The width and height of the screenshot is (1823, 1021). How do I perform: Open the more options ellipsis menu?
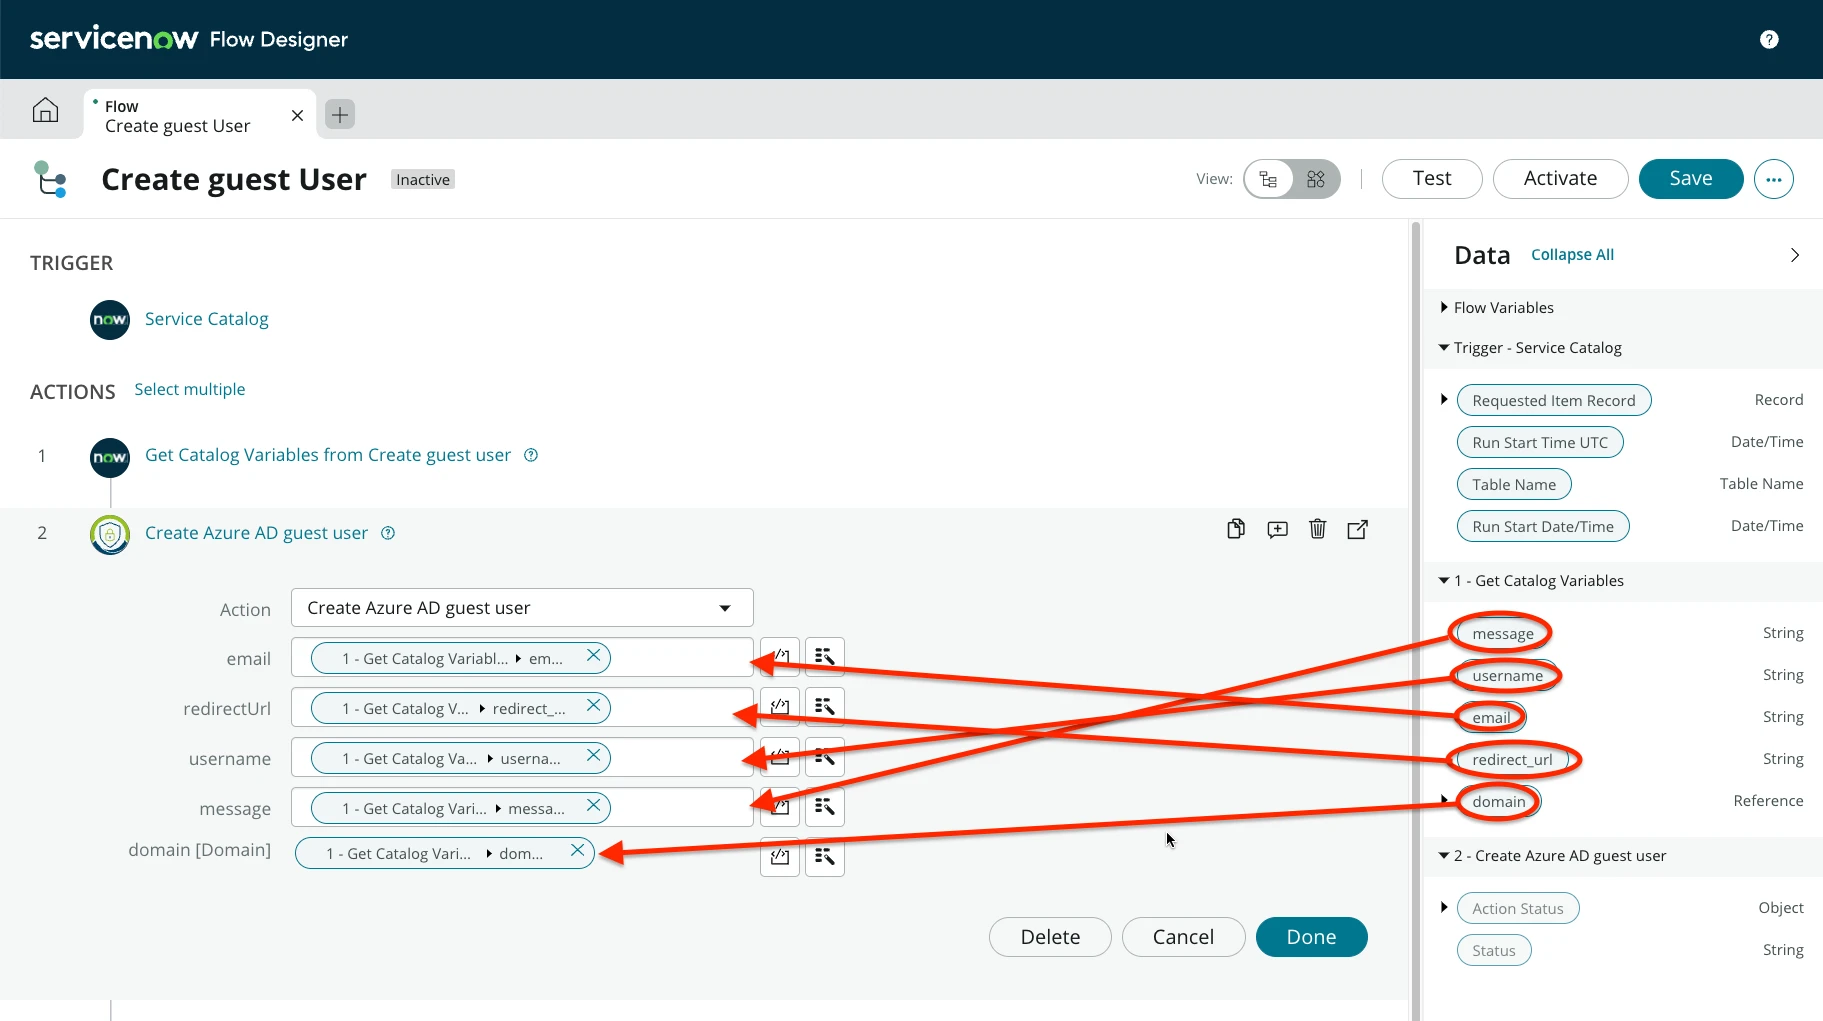coord(1774,178)
